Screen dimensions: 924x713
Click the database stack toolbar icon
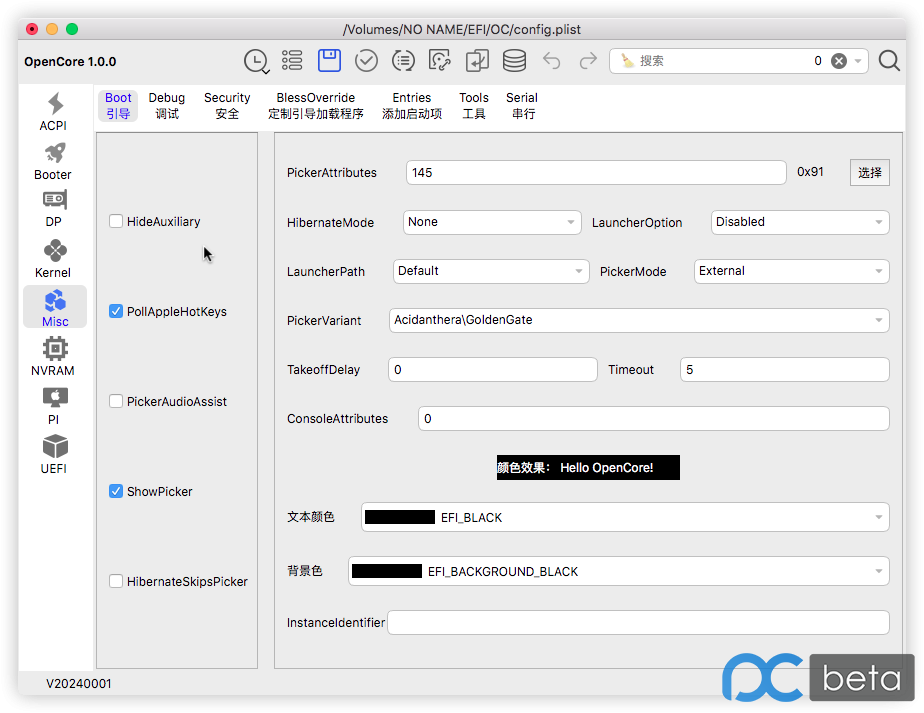pyautogui.click(x=514, y=61)
